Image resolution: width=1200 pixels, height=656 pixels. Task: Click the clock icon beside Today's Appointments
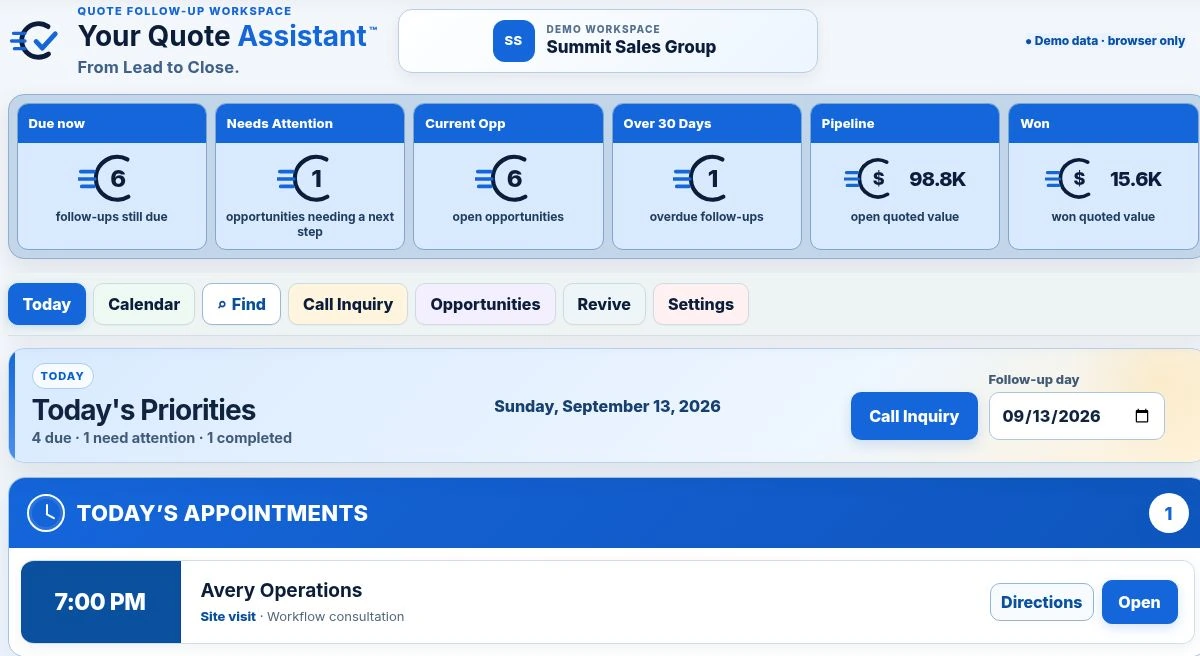pyautogui.click(x=46, y=513)
